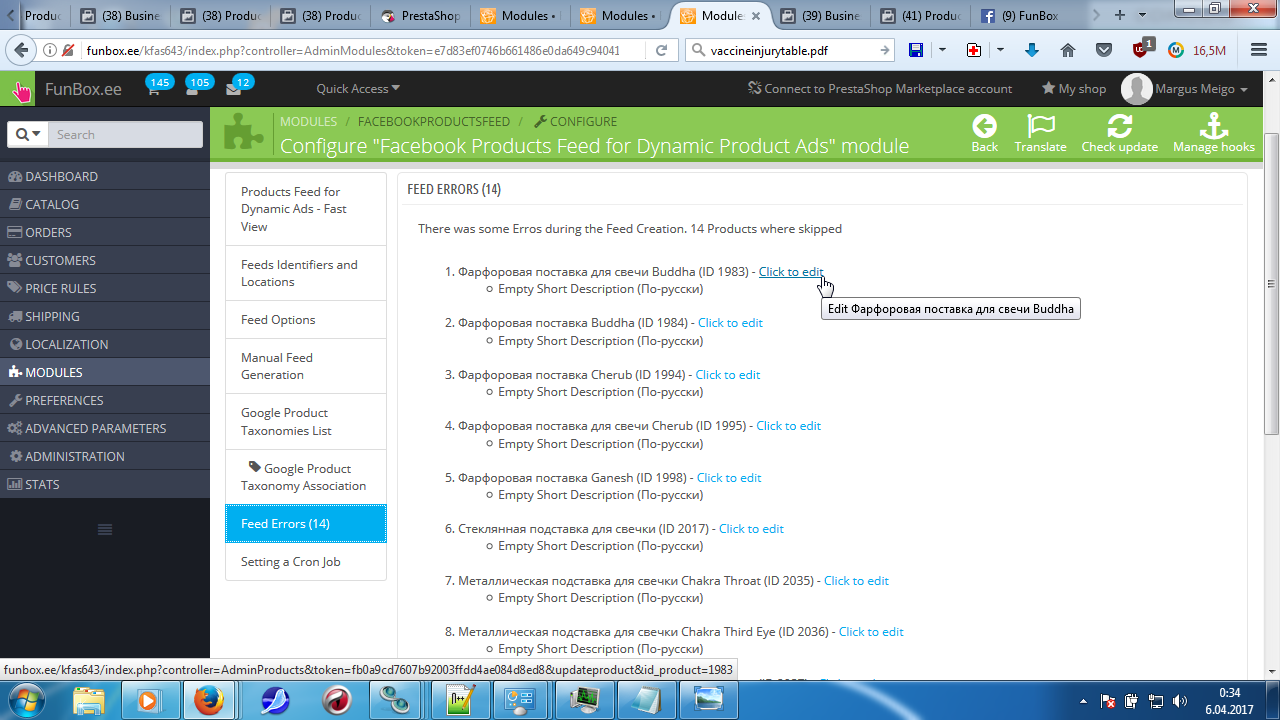The width and height of the screenshot is (1280, 720).
Task: Open the Customers menu item
Action: click(x=105, y=260)
